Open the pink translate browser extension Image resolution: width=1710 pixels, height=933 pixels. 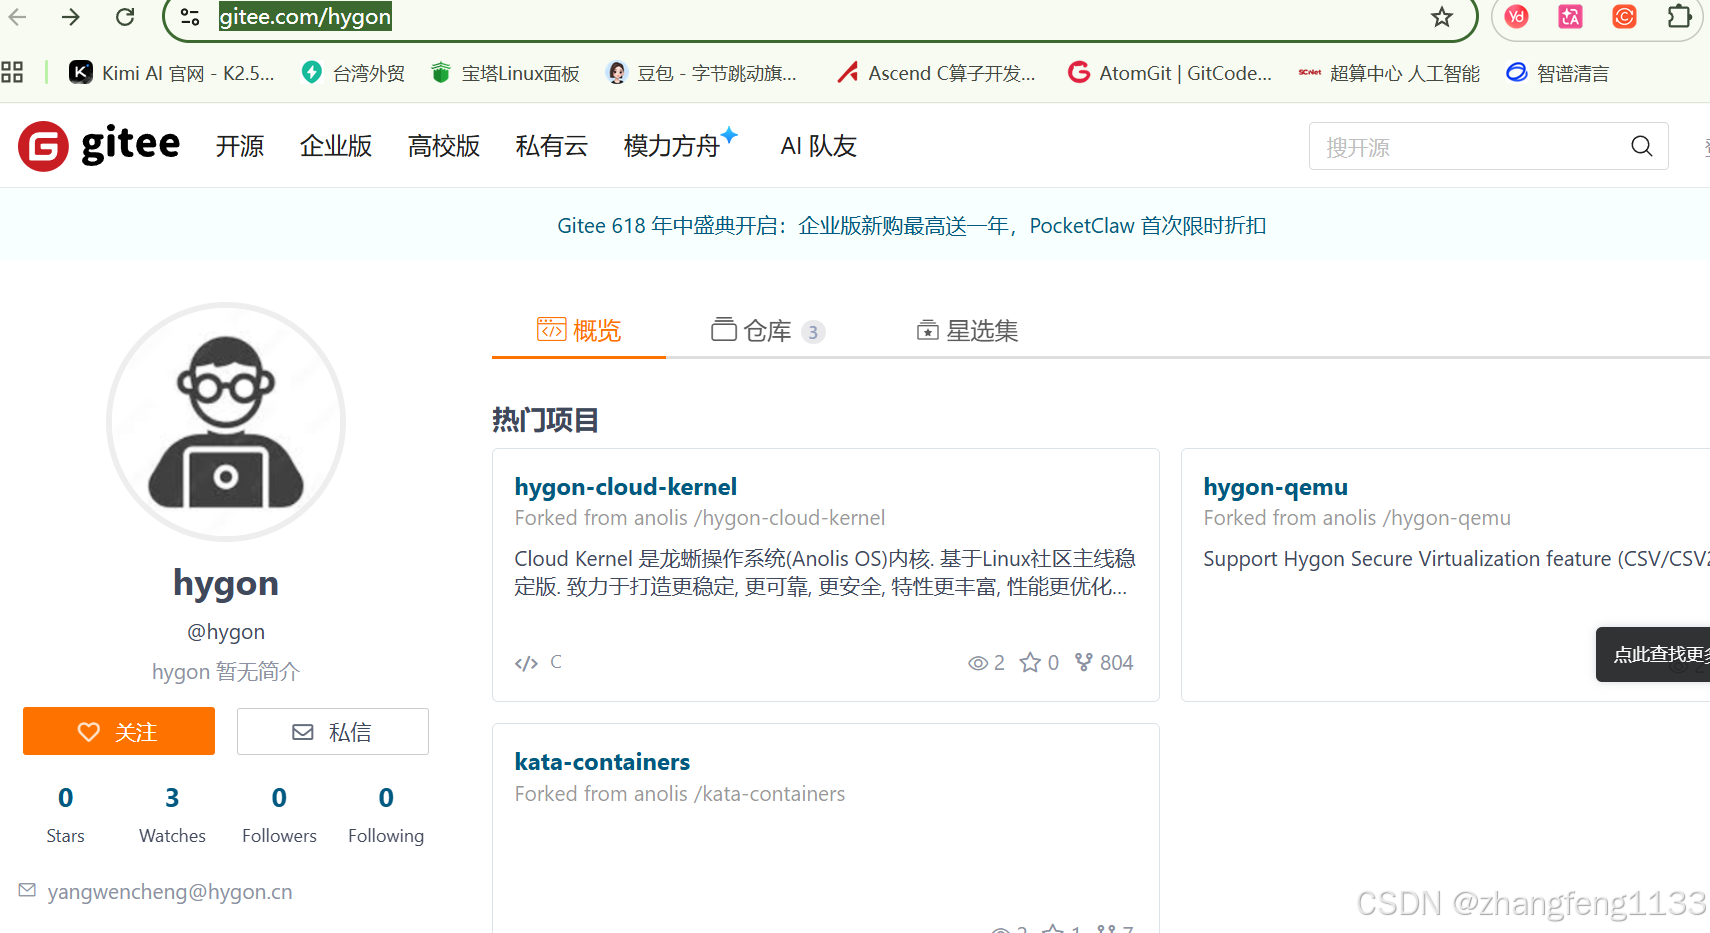click(x=1570, y=17)
